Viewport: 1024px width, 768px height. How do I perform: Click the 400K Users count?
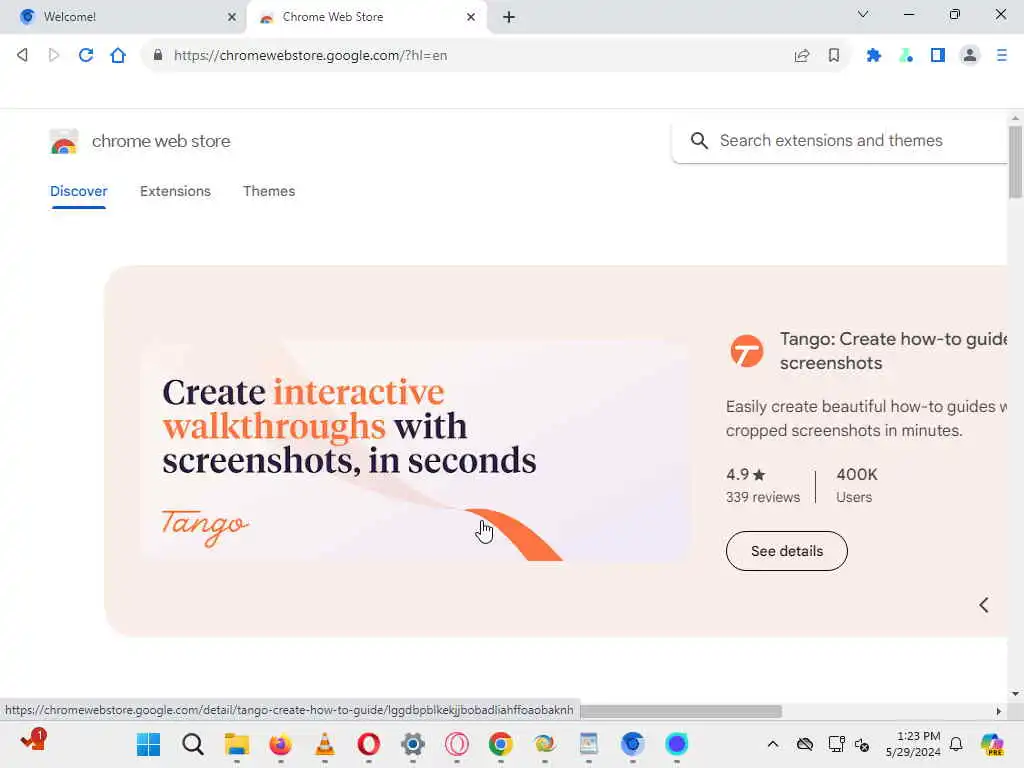[857, 485]
